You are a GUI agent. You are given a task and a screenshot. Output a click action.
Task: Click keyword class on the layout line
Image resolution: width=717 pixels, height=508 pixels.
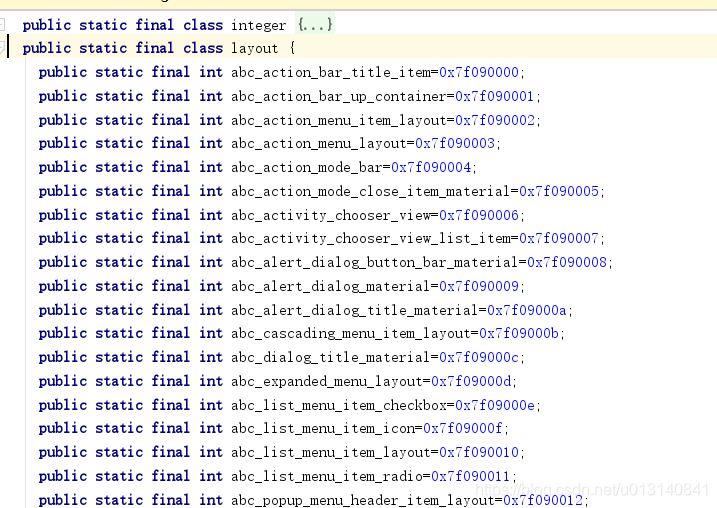[x=203, y=48]
